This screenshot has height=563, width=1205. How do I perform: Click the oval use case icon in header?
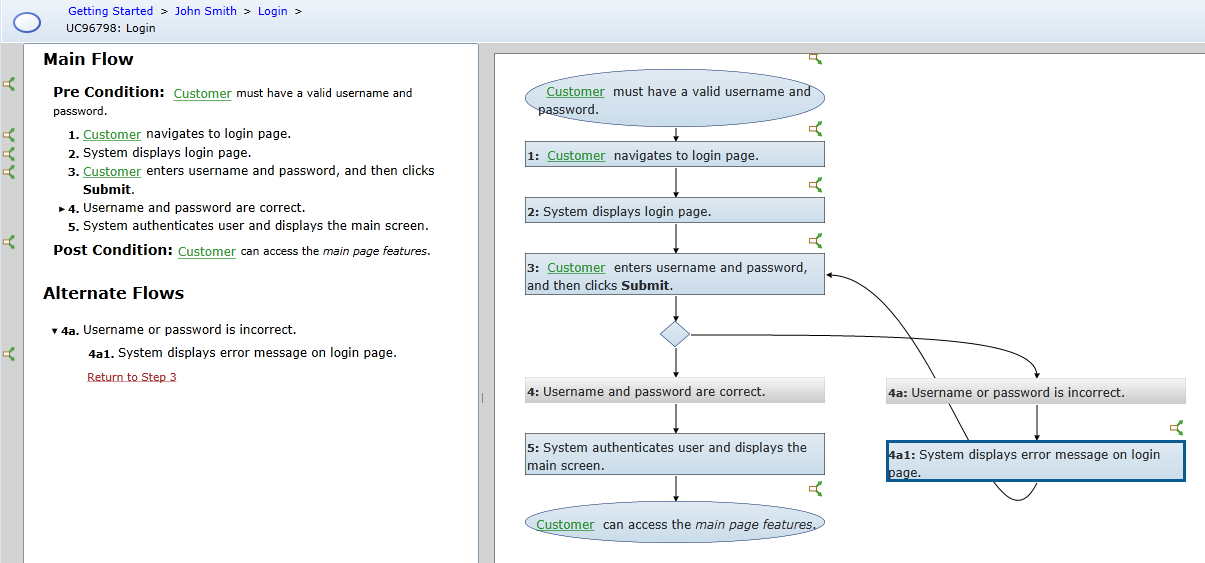pyautogui.click(x=27, y=21)
